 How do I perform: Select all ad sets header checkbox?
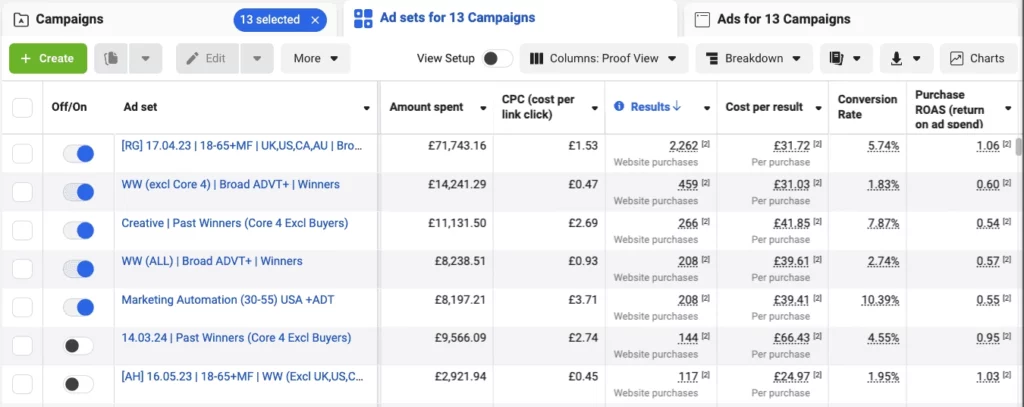pyautogui.click(x=22, y=108)
